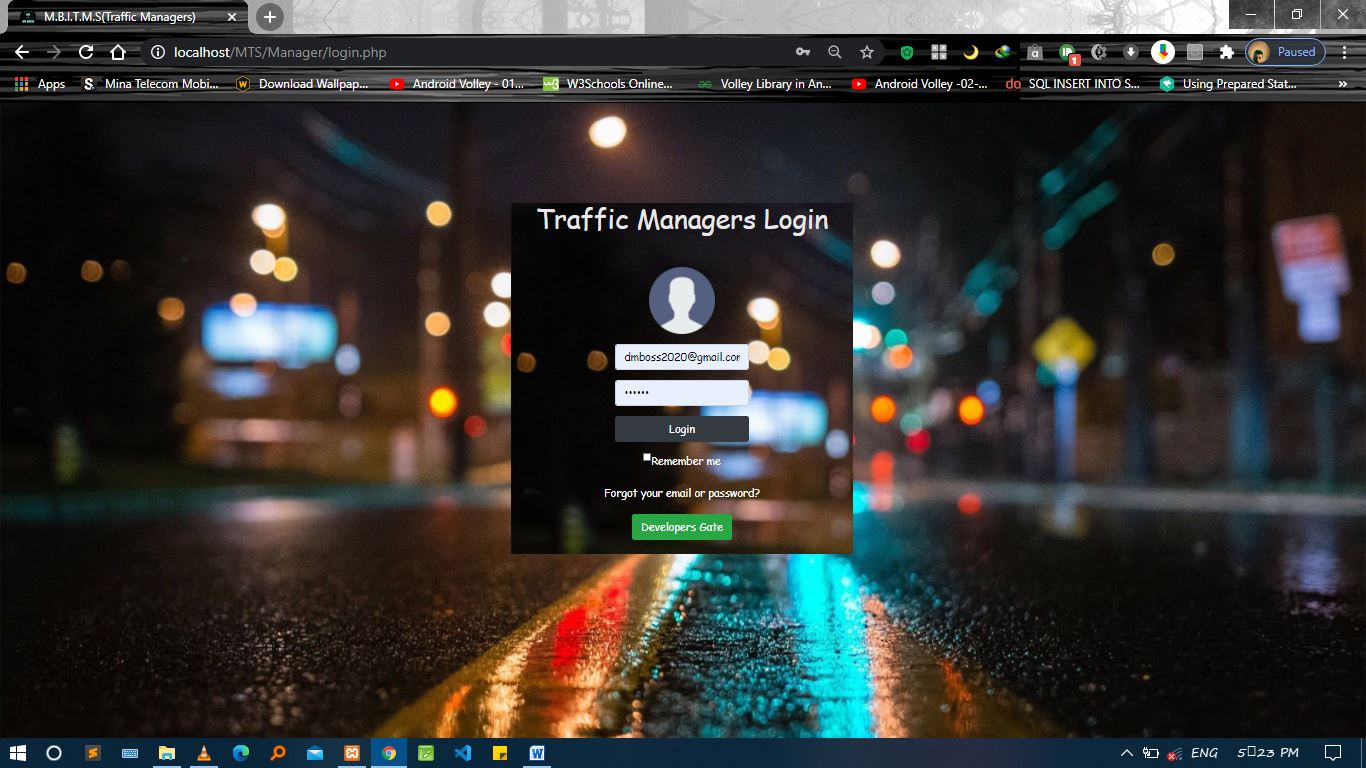Click the page info circle before localhost URL

(x=157, y=52)
